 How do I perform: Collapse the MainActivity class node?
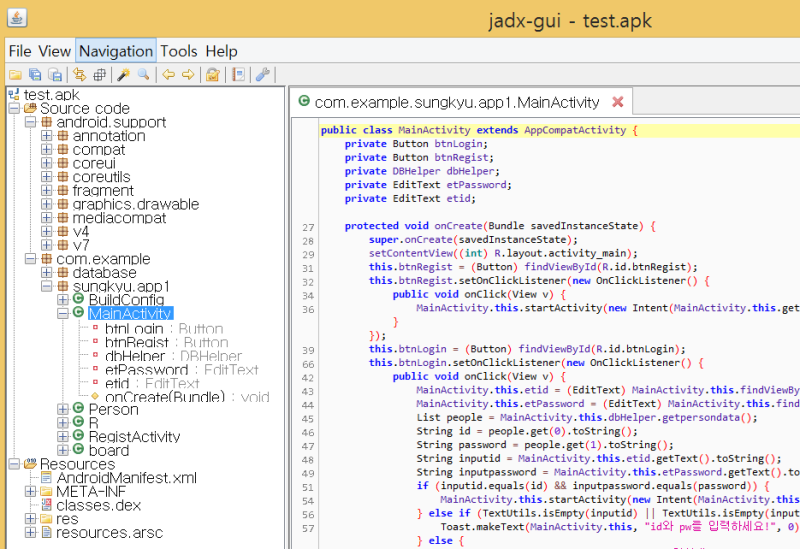pyautogui.click(x=63, y=313)
